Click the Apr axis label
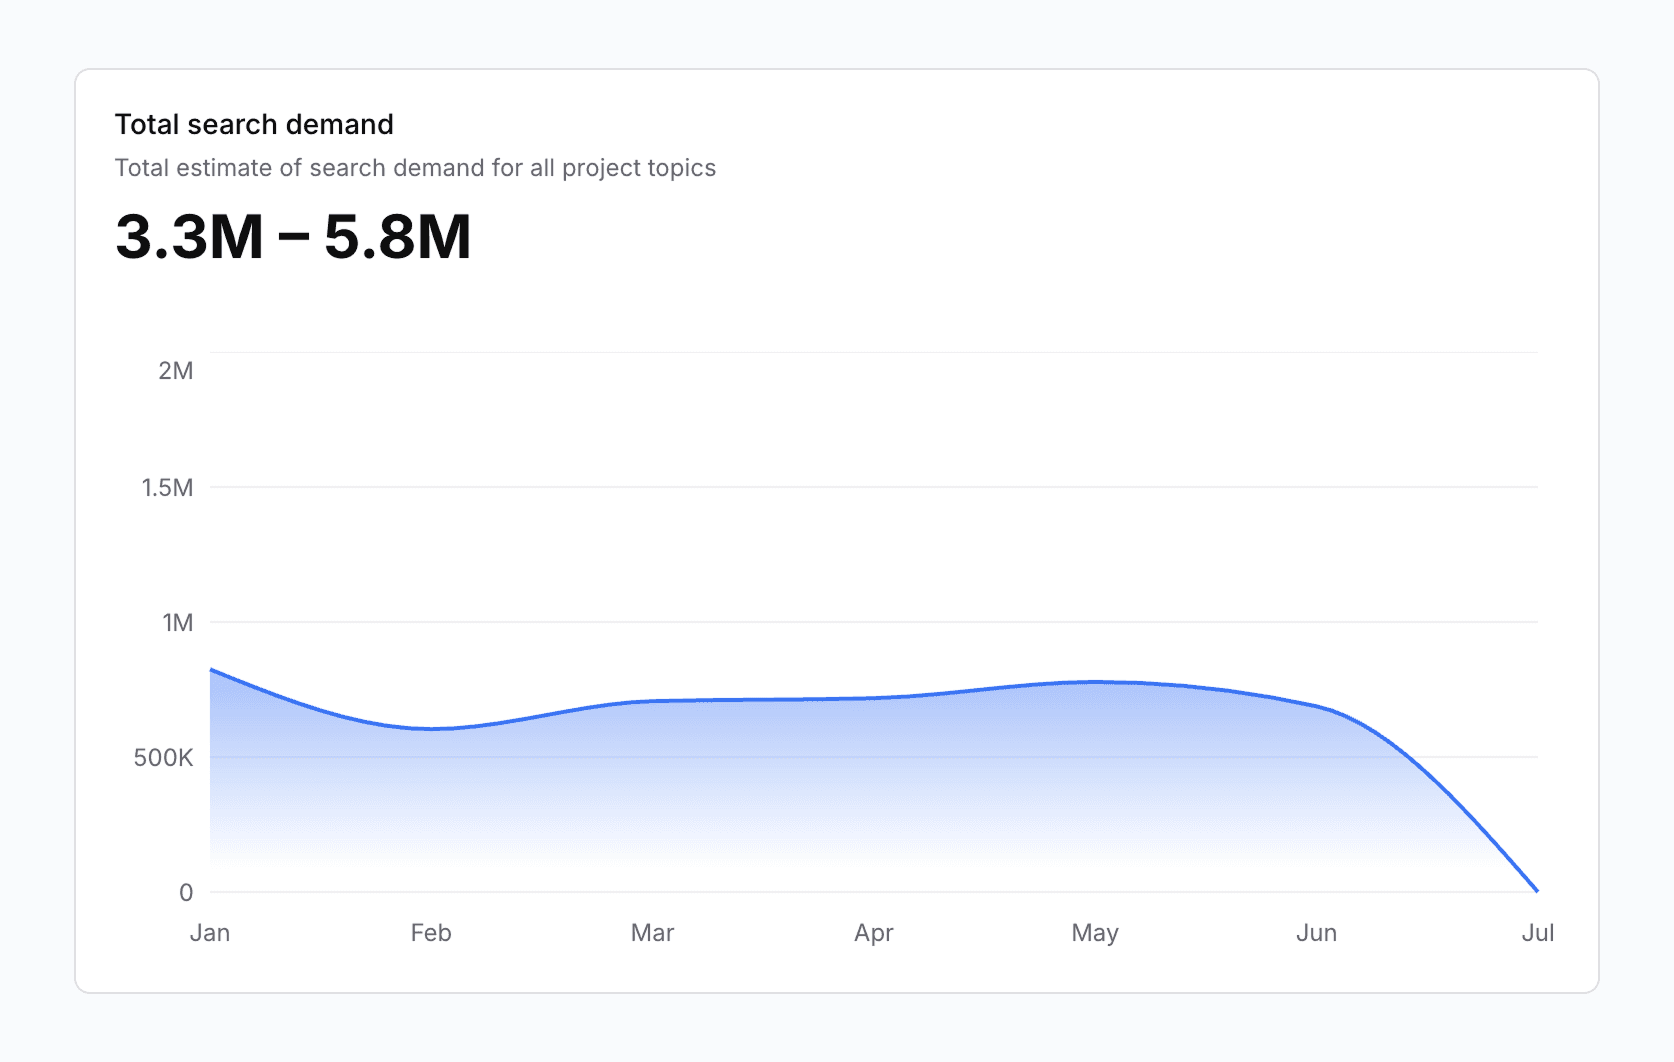Image resolution: width=1674 pixels, height=1062 pixels. (874, 932)
